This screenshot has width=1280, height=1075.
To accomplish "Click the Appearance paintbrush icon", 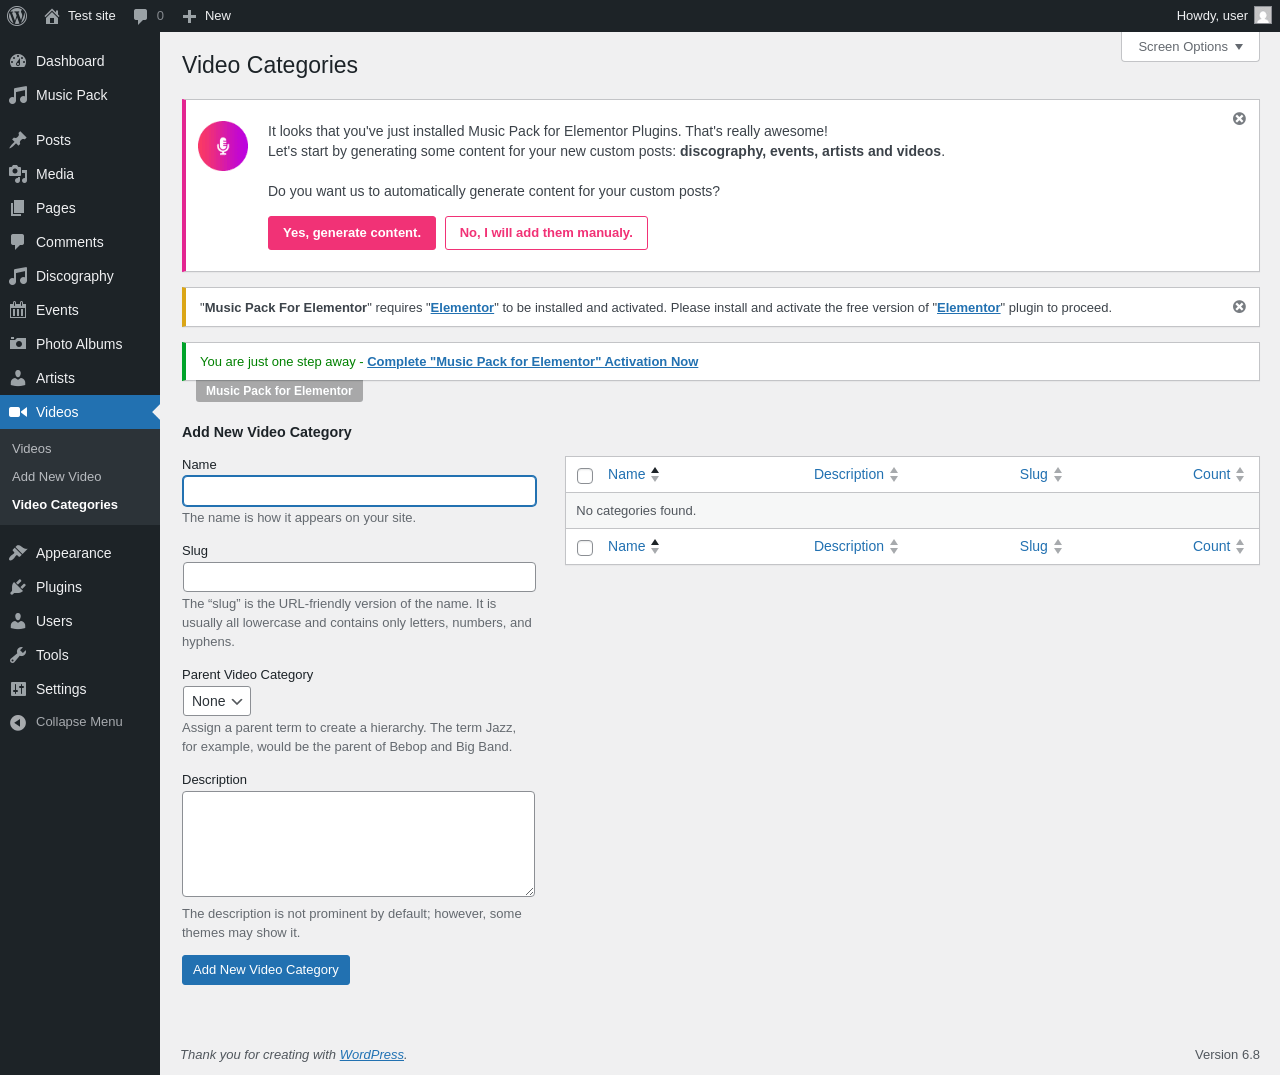I will coord(18,553).
